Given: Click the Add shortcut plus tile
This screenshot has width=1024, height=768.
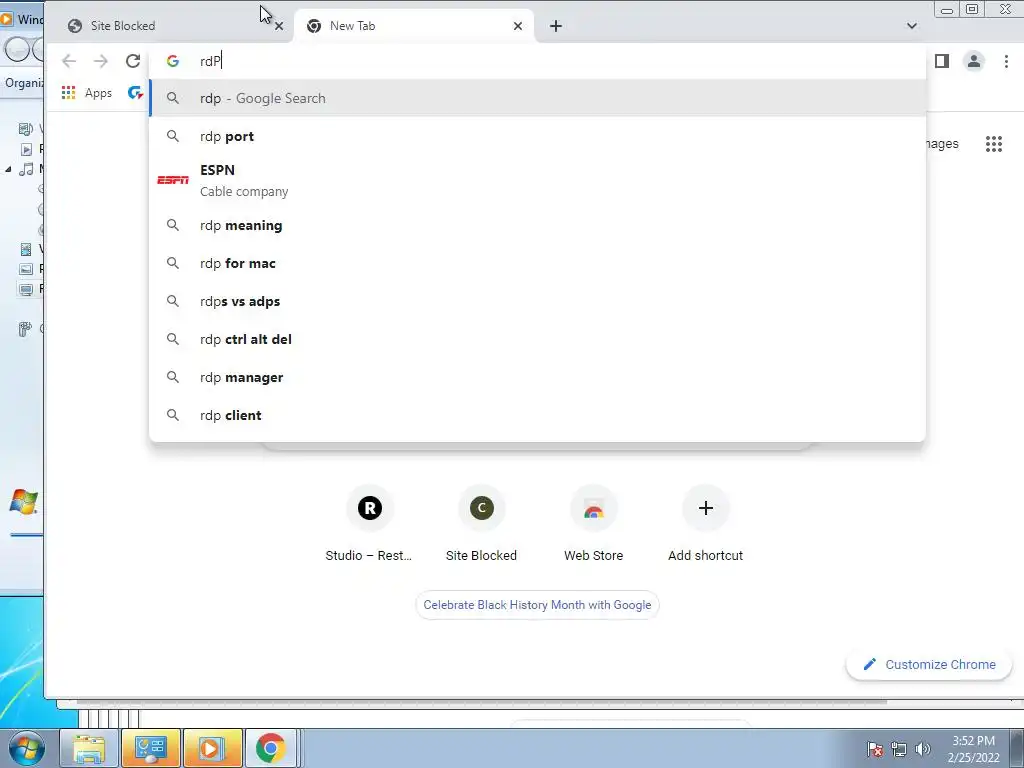Looking at the screenshot, I should (x=705, y=524).
